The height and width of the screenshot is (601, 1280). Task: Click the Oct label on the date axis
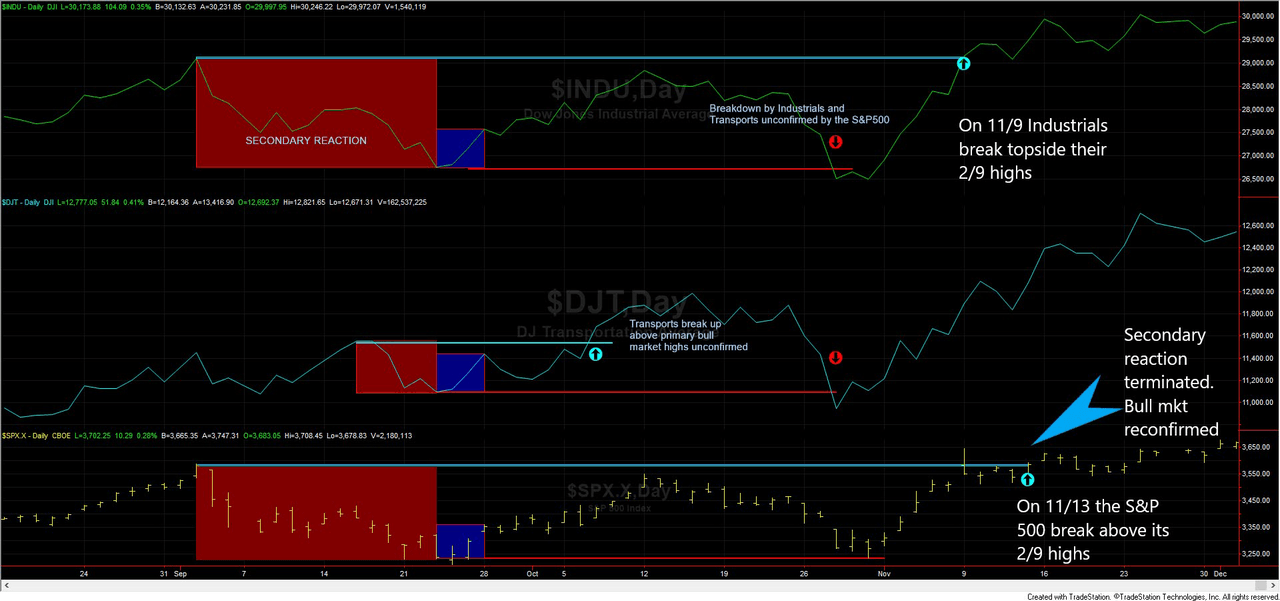533,574
